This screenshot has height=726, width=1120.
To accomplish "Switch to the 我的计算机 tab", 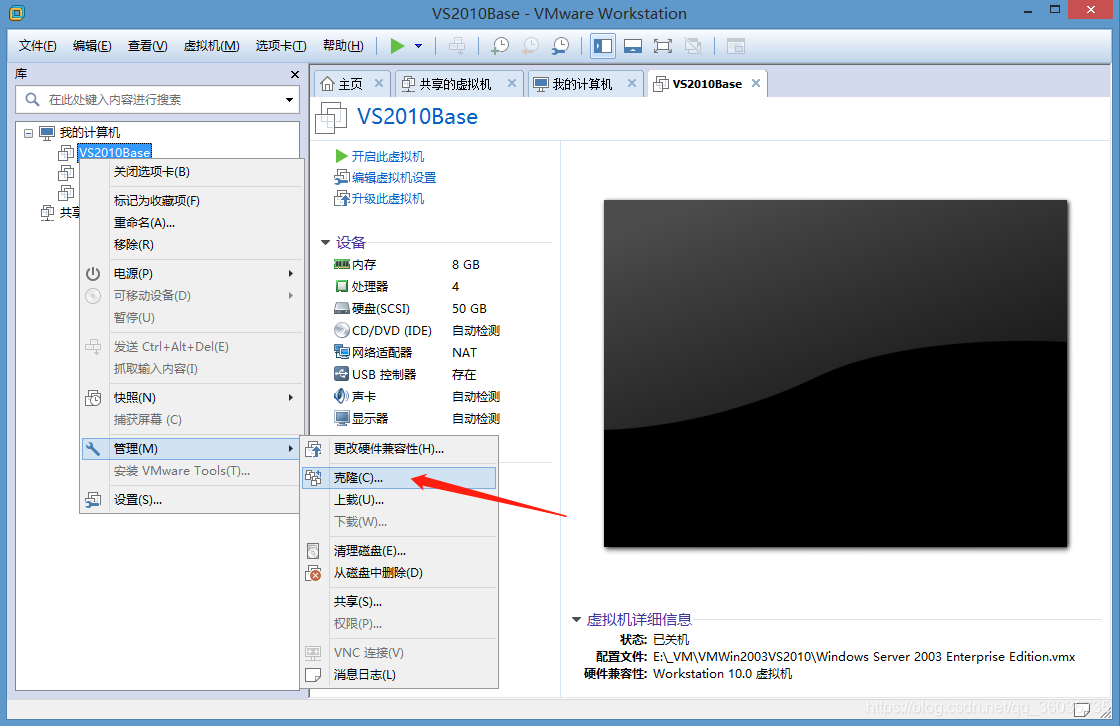I will click(584, 84).
